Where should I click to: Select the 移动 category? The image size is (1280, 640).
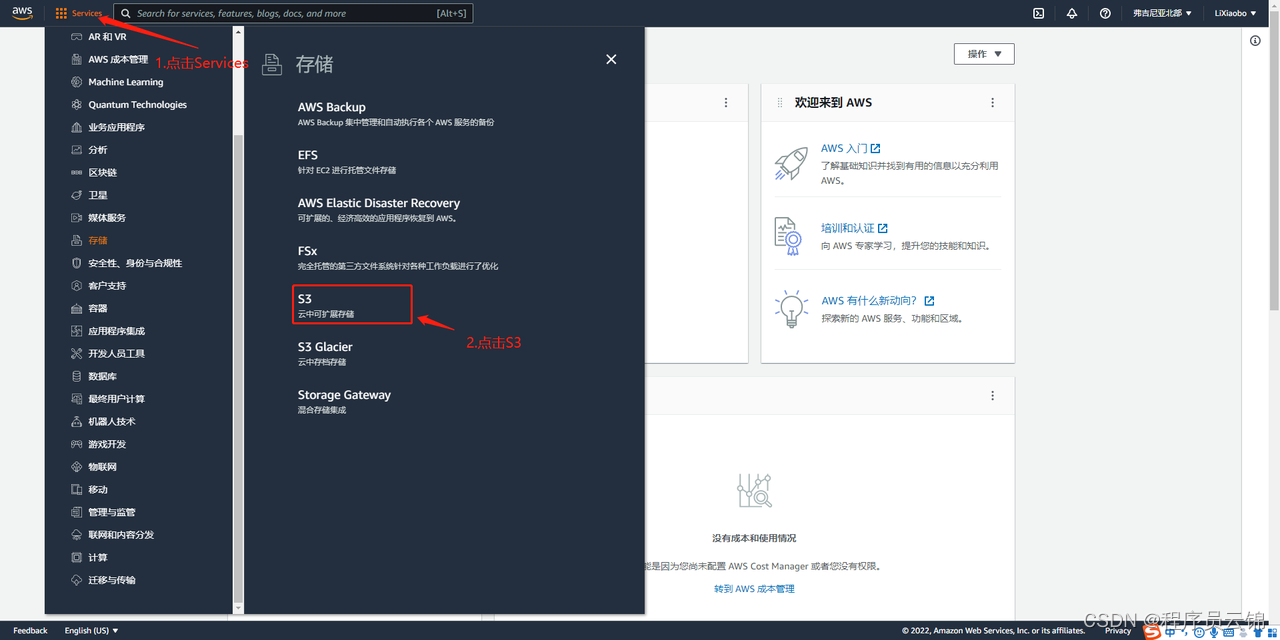pos(98,490)
